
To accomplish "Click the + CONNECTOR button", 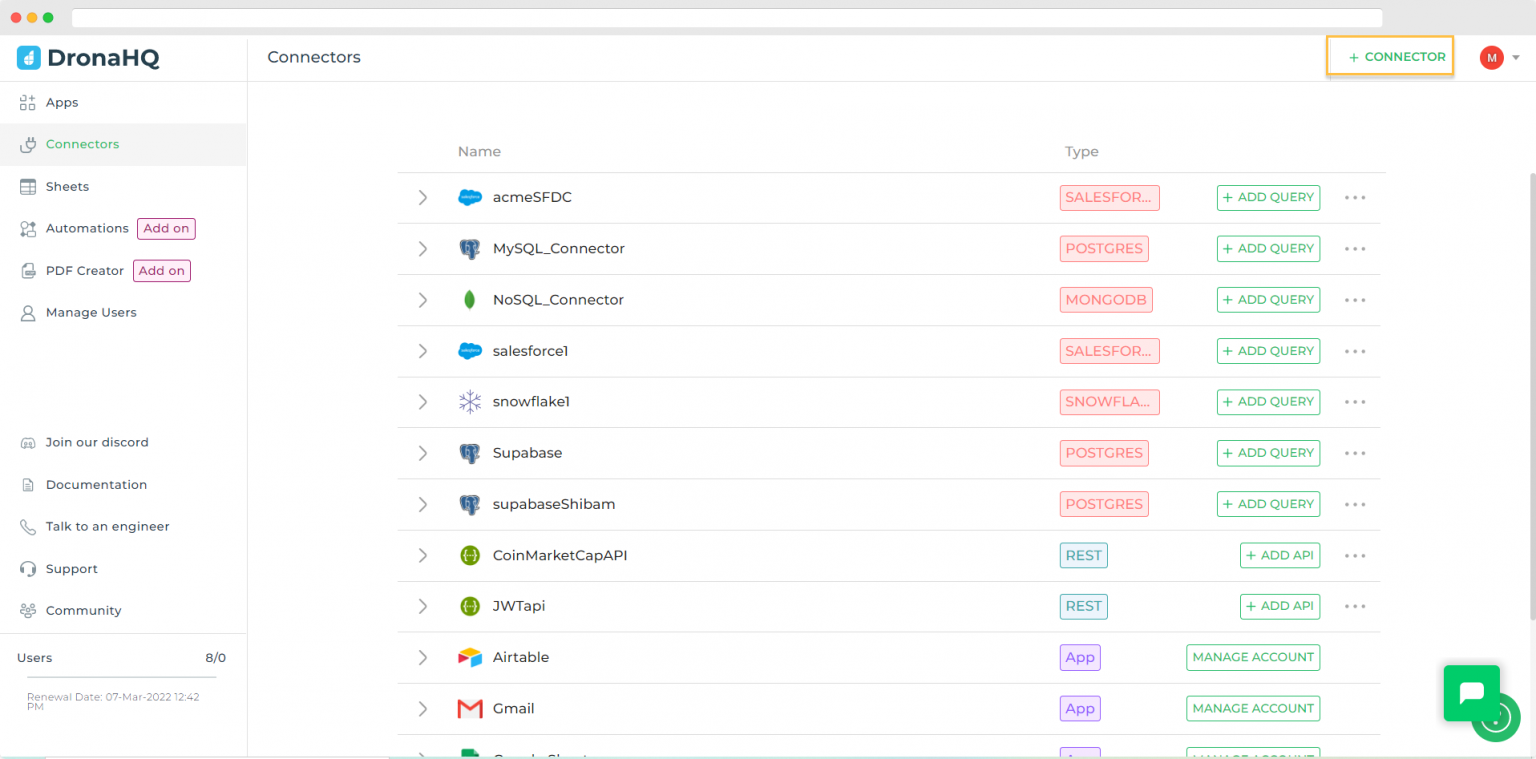I will [1390, 56].
